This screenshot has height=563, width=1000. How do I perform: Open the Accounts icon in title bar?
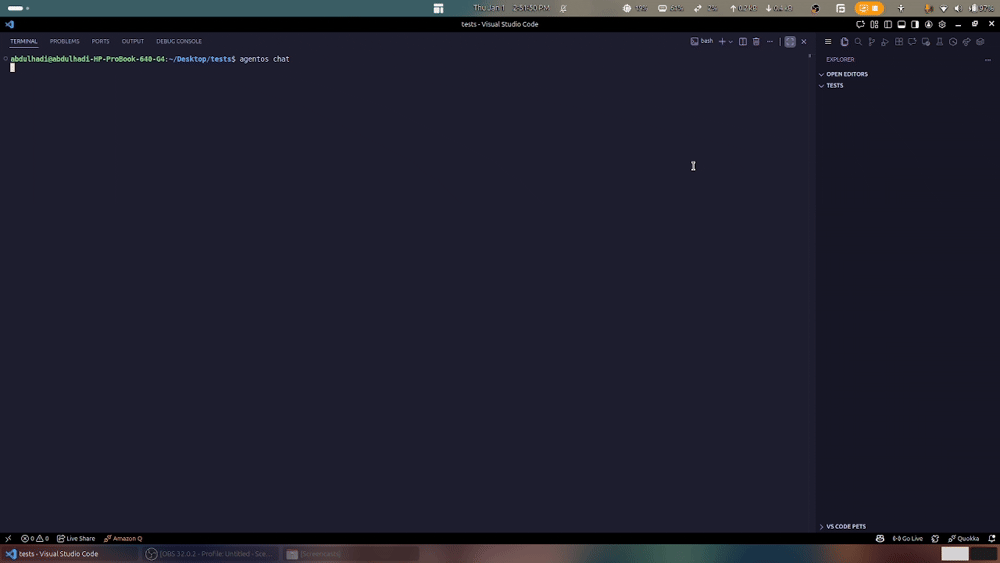pos(929,24)
